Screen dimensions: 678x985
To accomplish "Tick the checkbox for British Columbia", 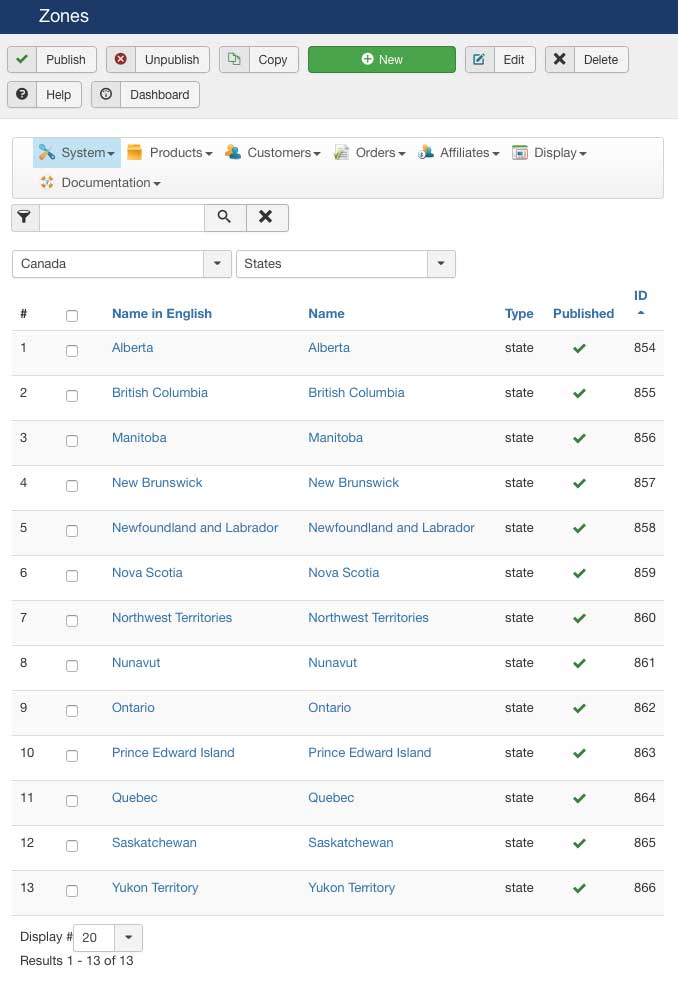I will [72, 396].
